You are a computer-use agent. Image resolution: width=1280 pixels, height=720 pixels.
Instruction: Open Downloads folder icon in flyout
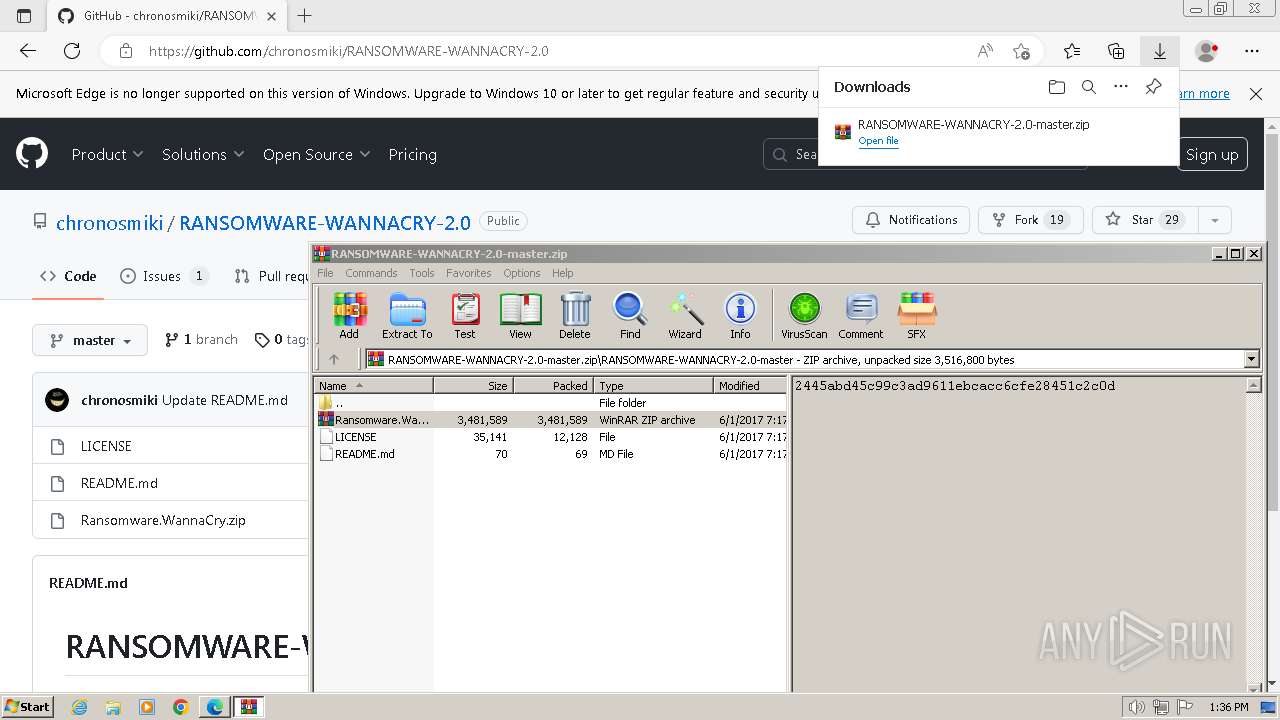1057,87
